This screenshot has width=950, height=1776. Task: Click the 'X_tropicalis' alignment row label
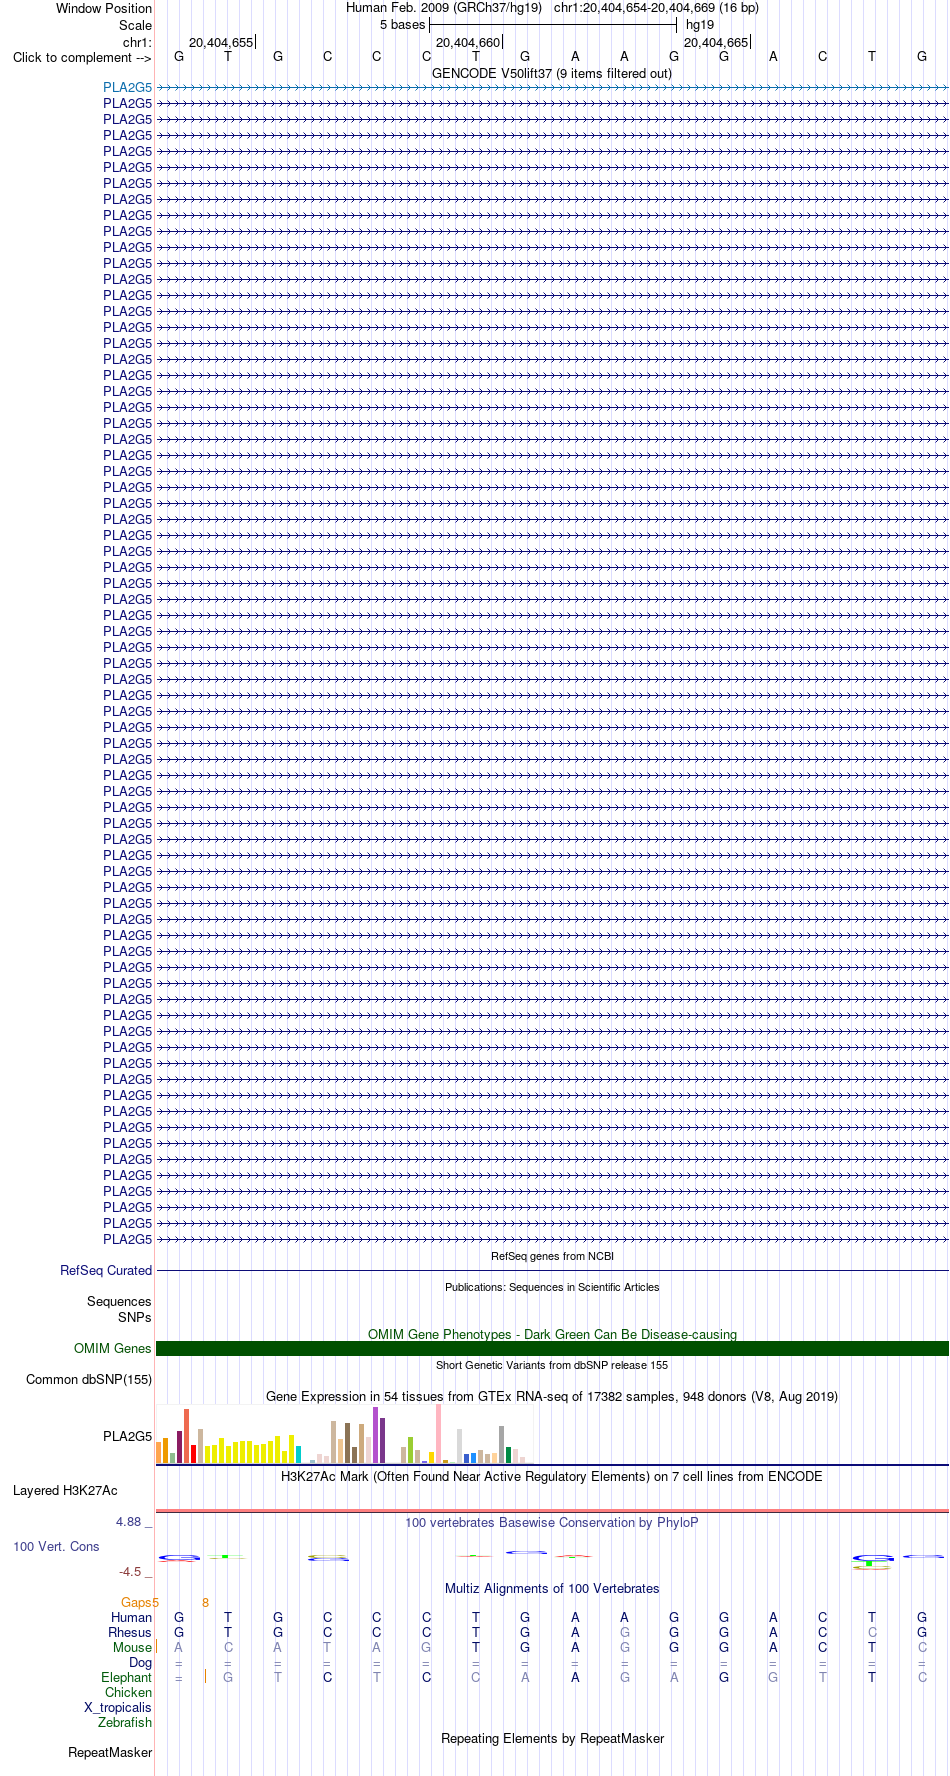click(118, 1707)
